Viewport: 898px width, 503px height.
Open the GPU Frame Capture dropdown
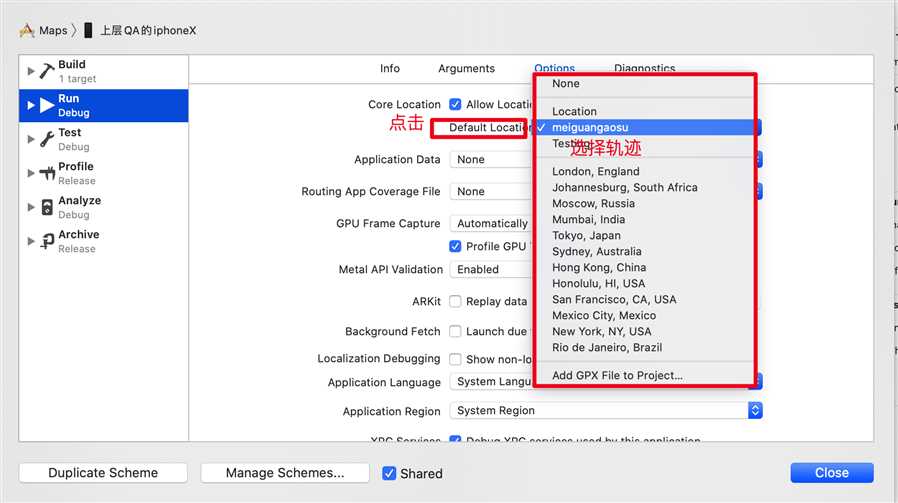pos(491,223)
